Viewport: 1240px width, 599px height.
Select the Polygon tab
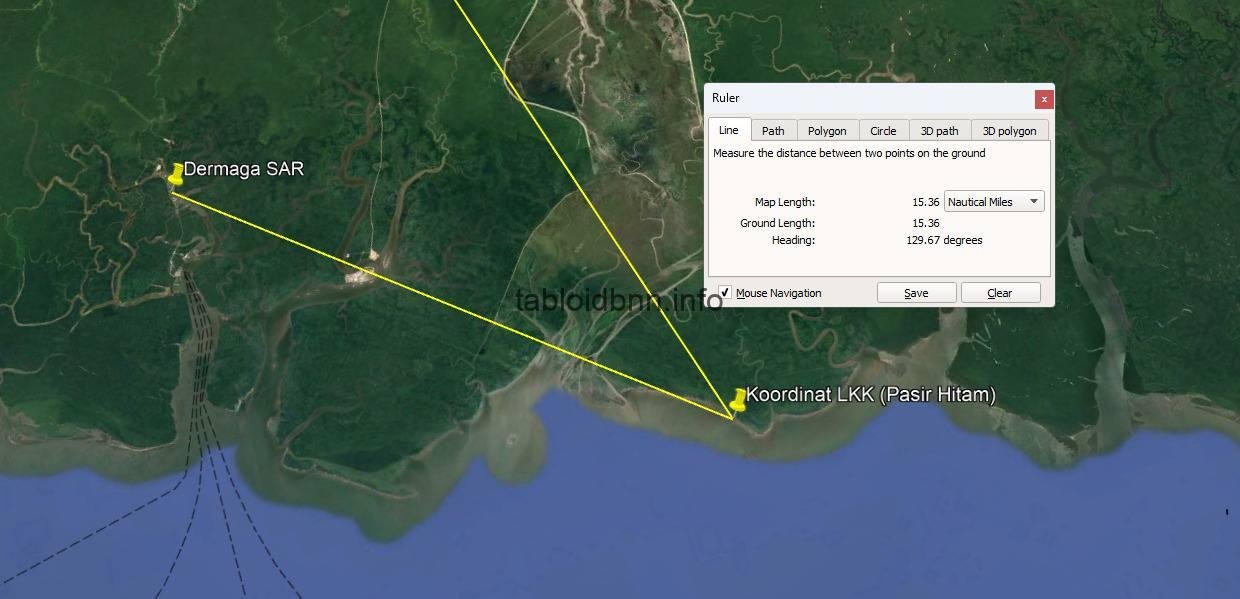[827, 131]
